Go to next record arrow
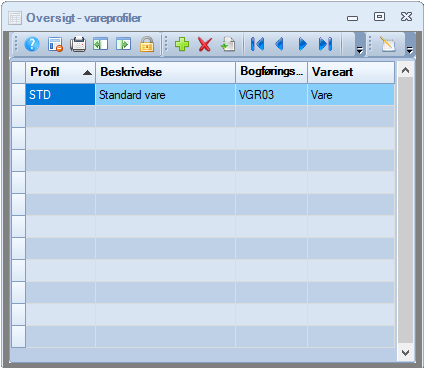This screenshot has height=368, width=424. pyautogui.click(x=302, y=44)
